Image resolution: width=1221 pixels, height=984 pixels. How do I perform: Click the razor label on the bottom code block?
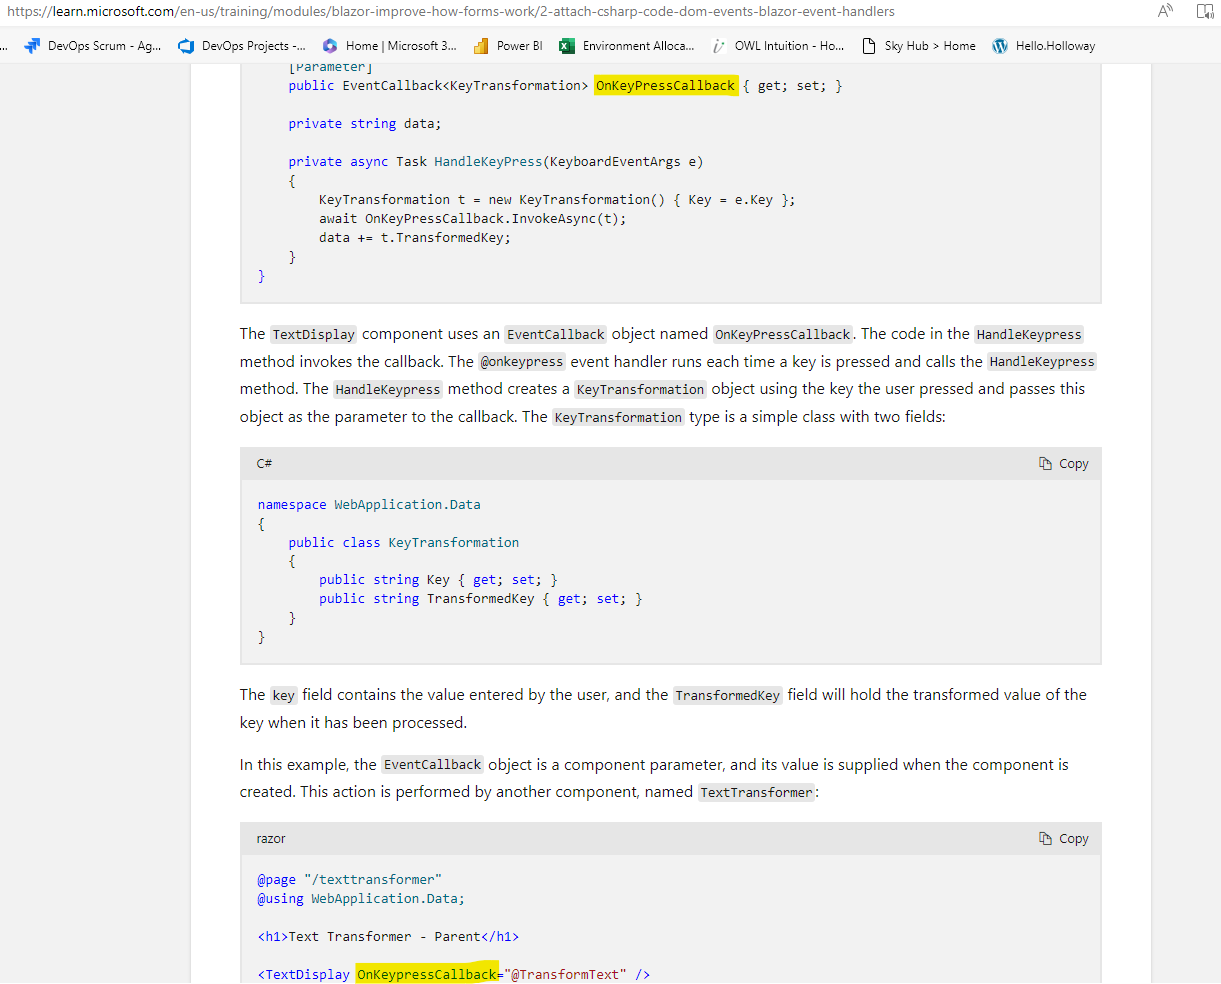270,838
